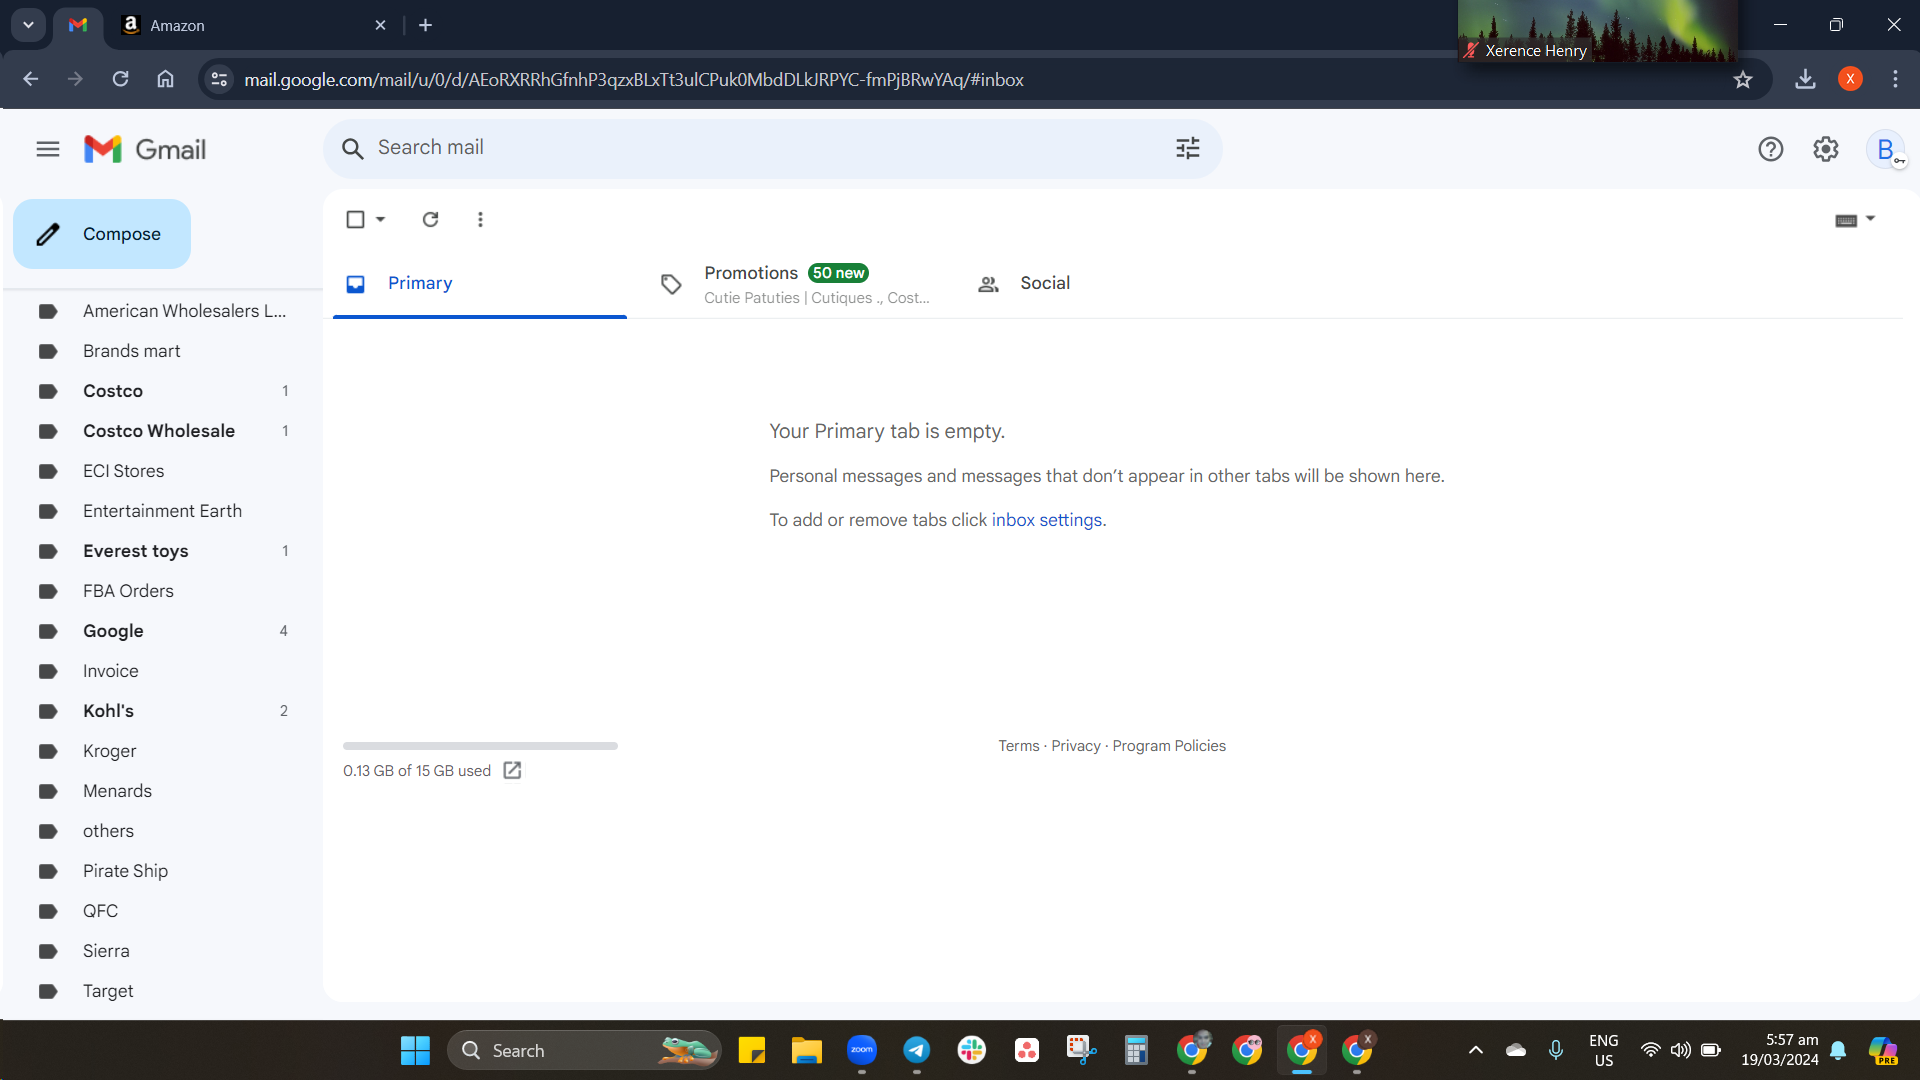Switch to the Primary tab

tap(480, 284)
